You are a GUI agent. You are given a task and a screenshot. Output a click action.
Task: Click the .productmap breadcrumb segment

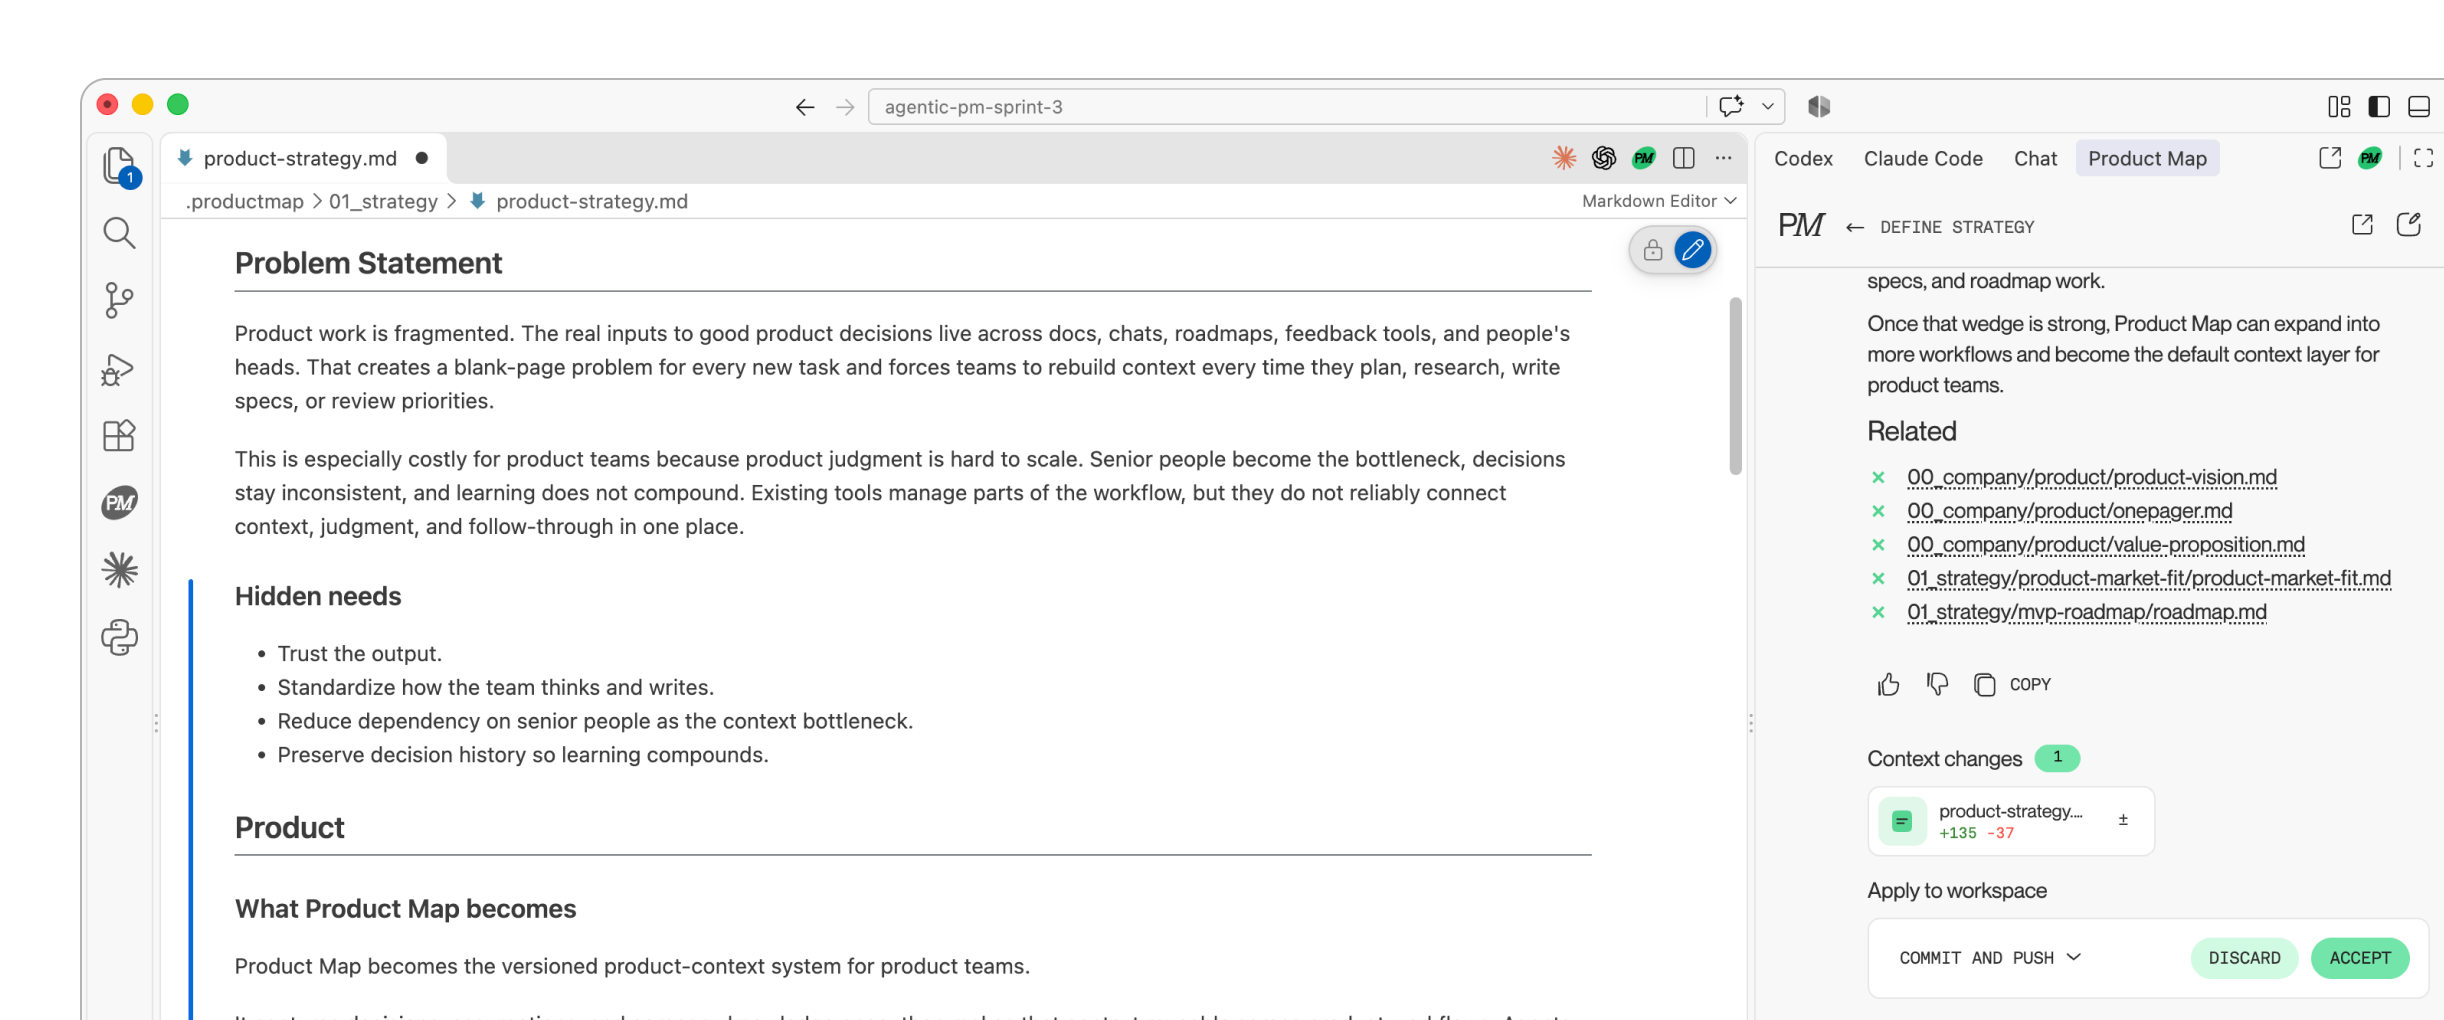click(244, 201)
